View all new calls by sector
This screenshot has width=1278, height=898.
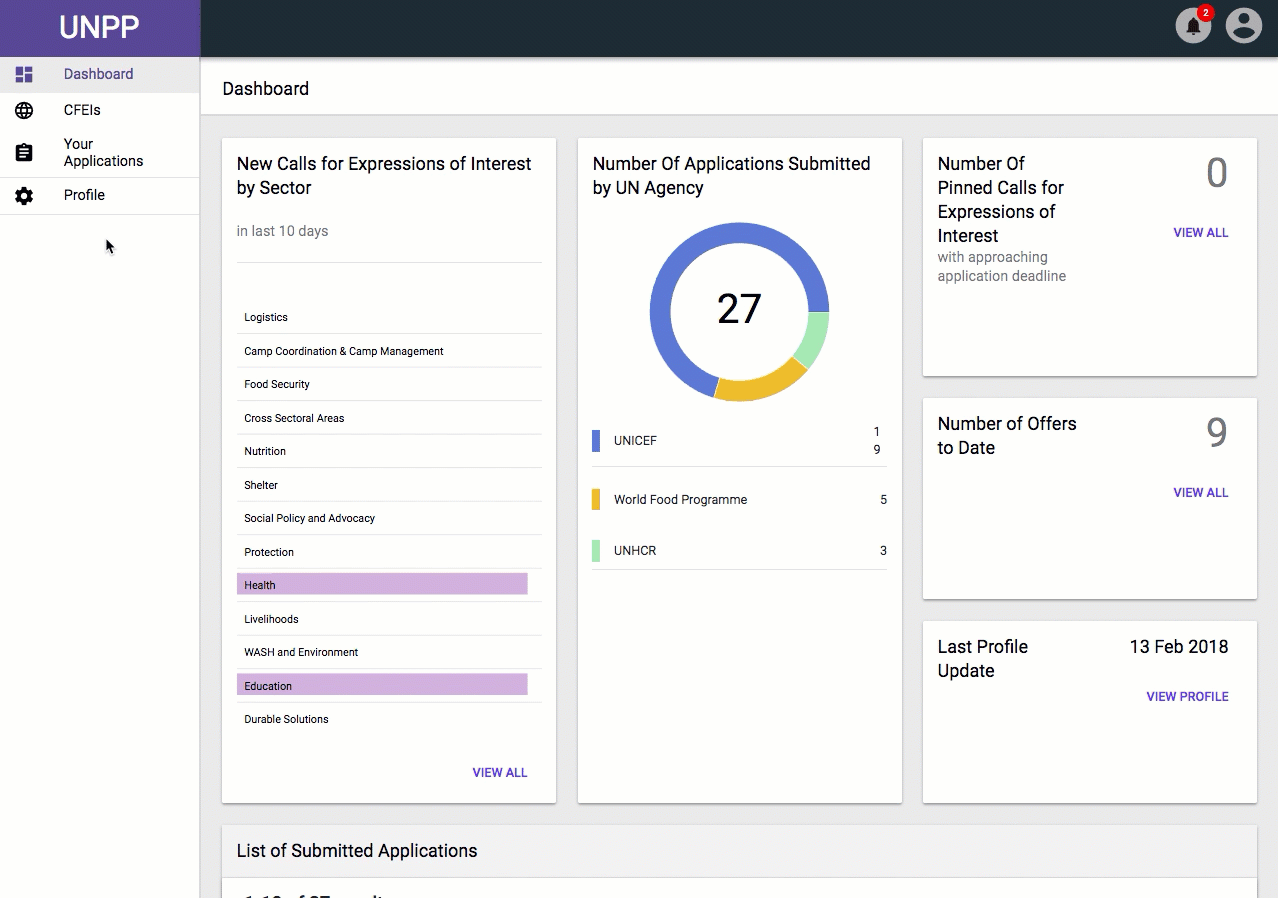tap(499, 772)
